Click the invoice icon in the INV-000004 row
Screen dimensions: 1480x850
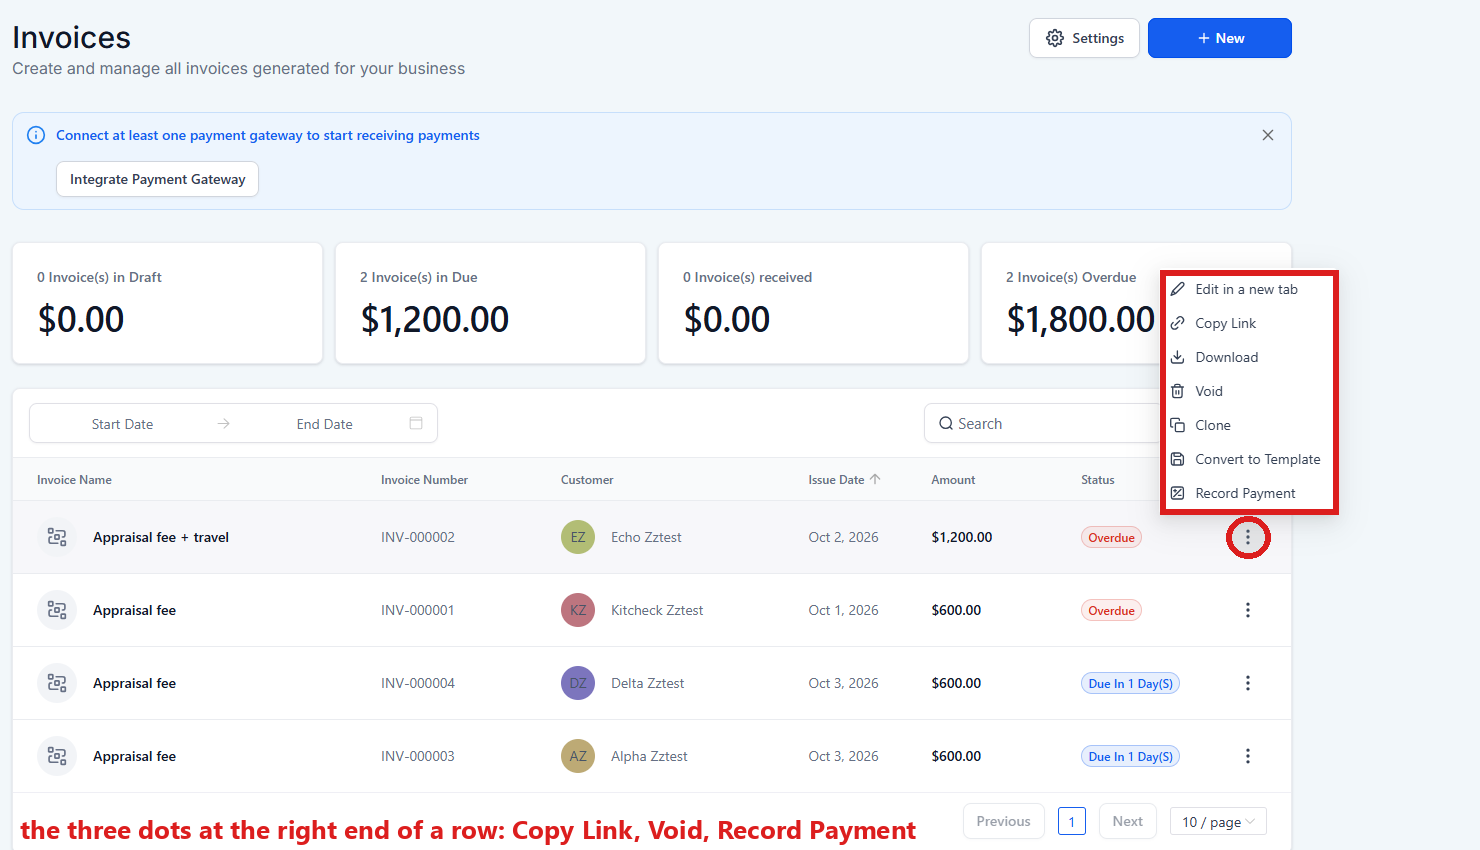click(57, 683)
